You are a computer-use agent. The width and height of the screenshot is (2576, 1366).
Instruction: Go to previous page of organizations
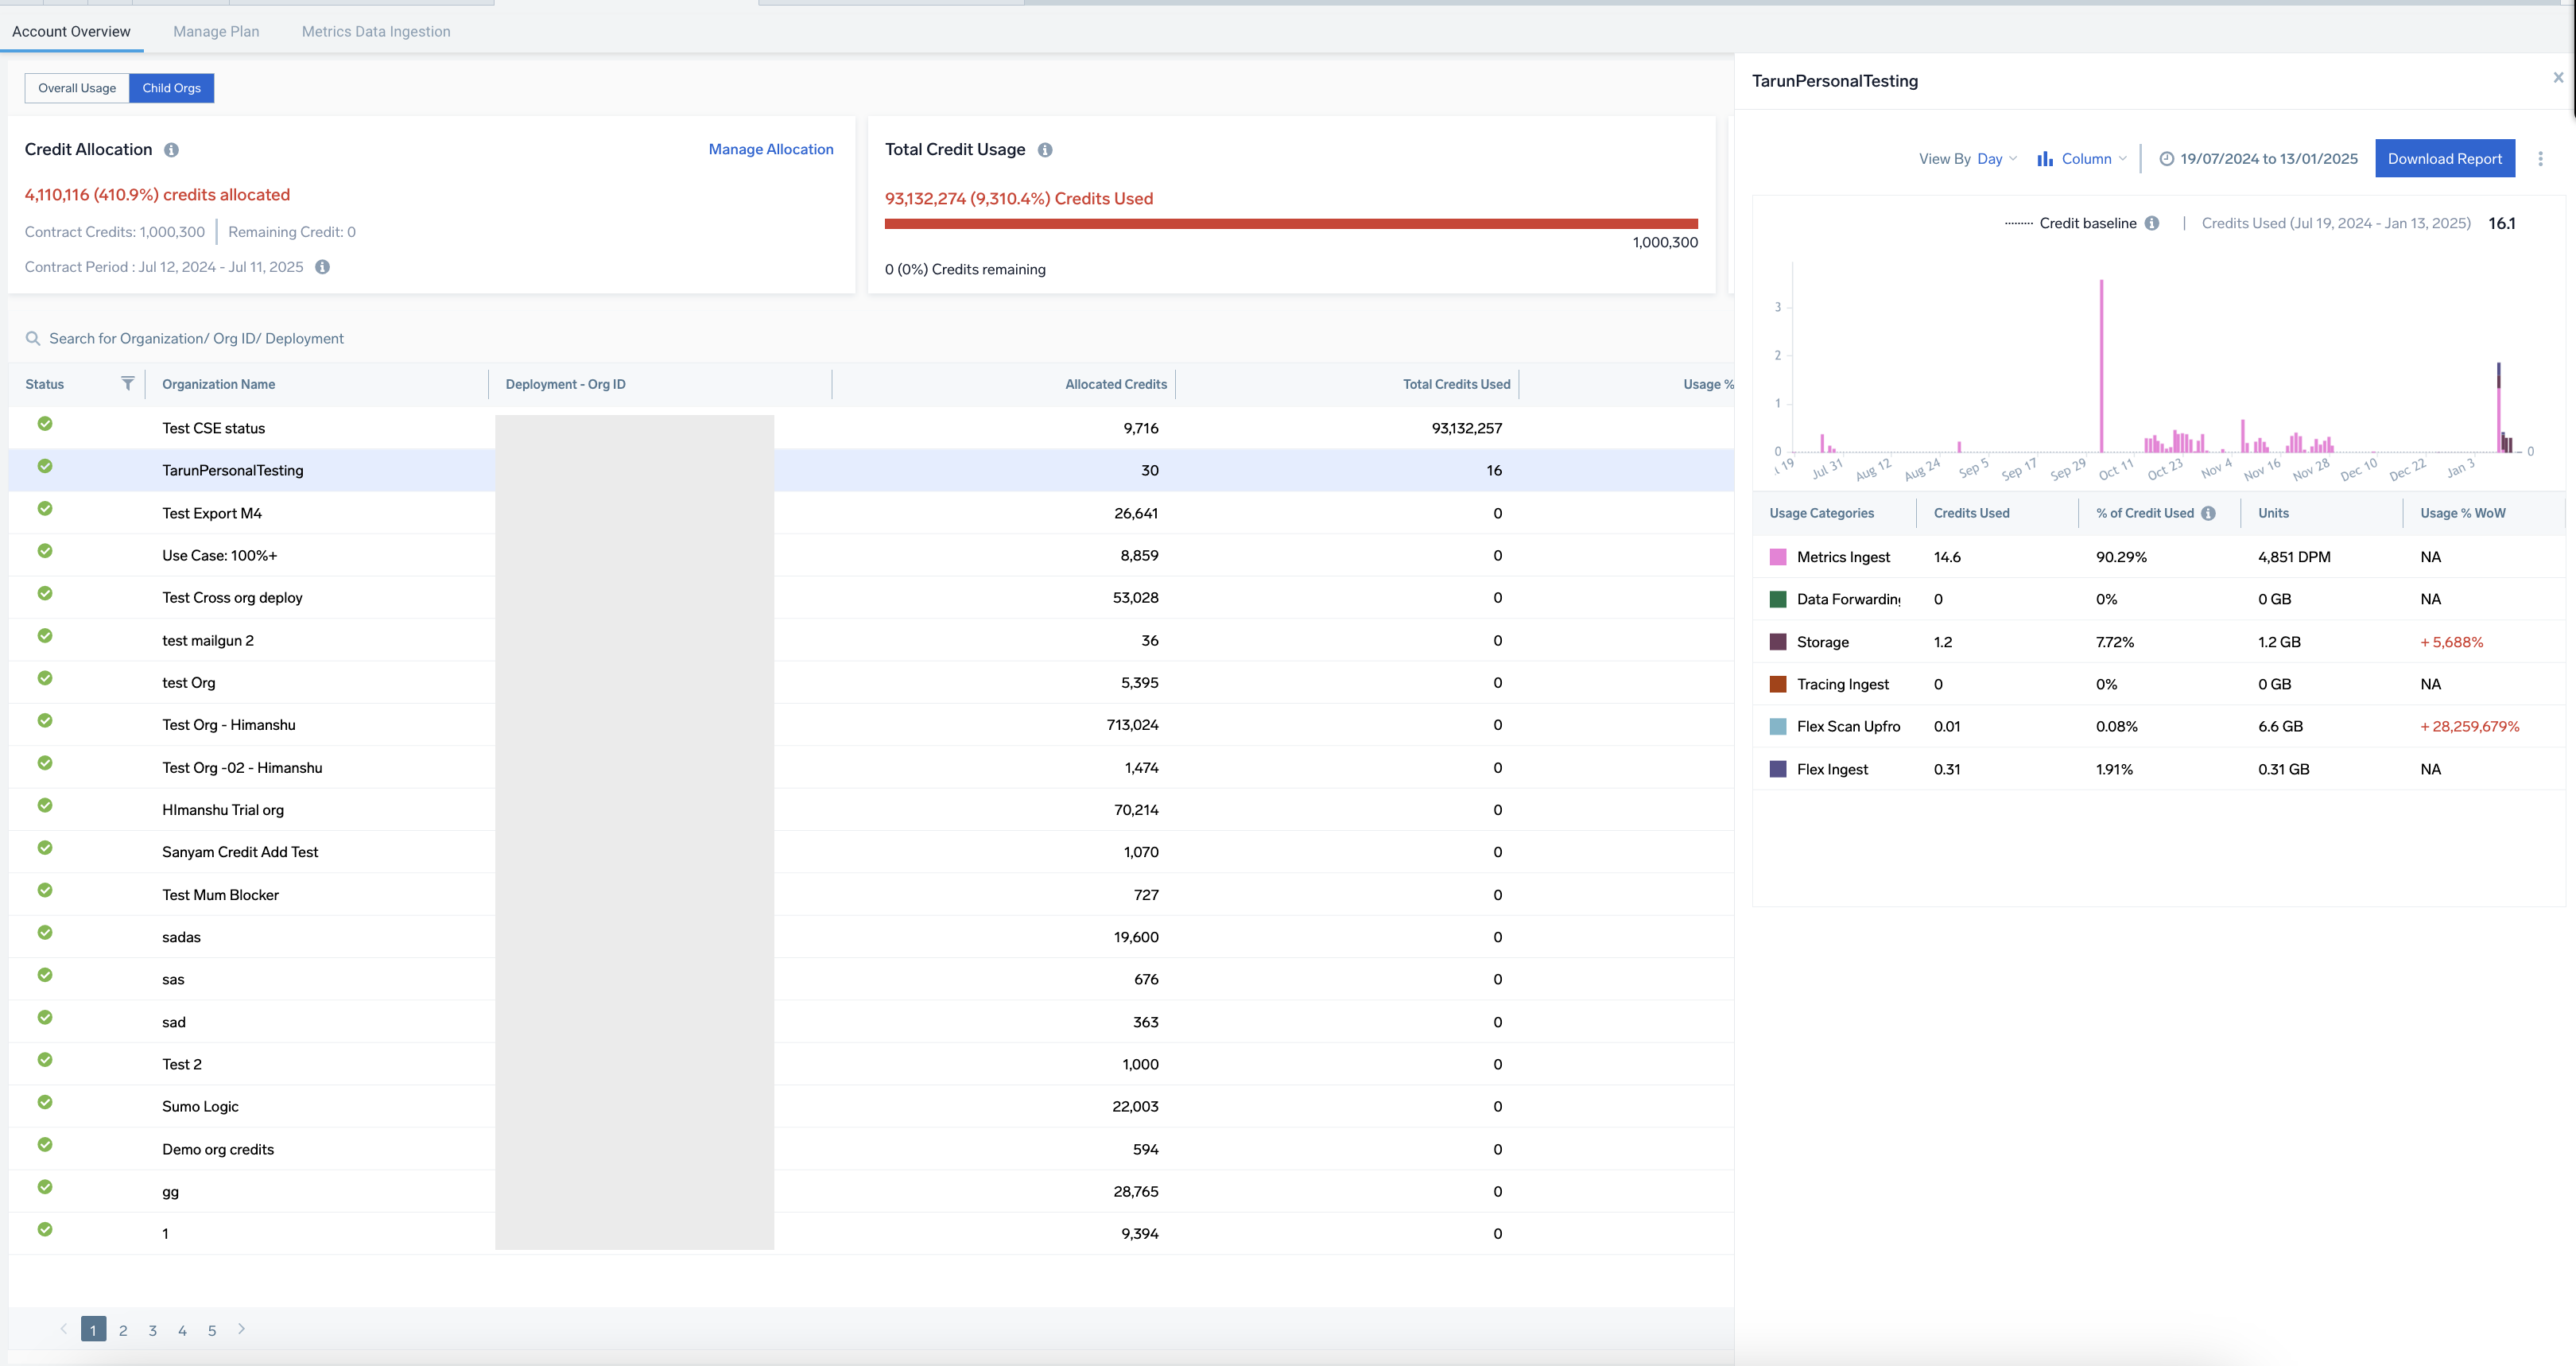(x=64, y=1330)
